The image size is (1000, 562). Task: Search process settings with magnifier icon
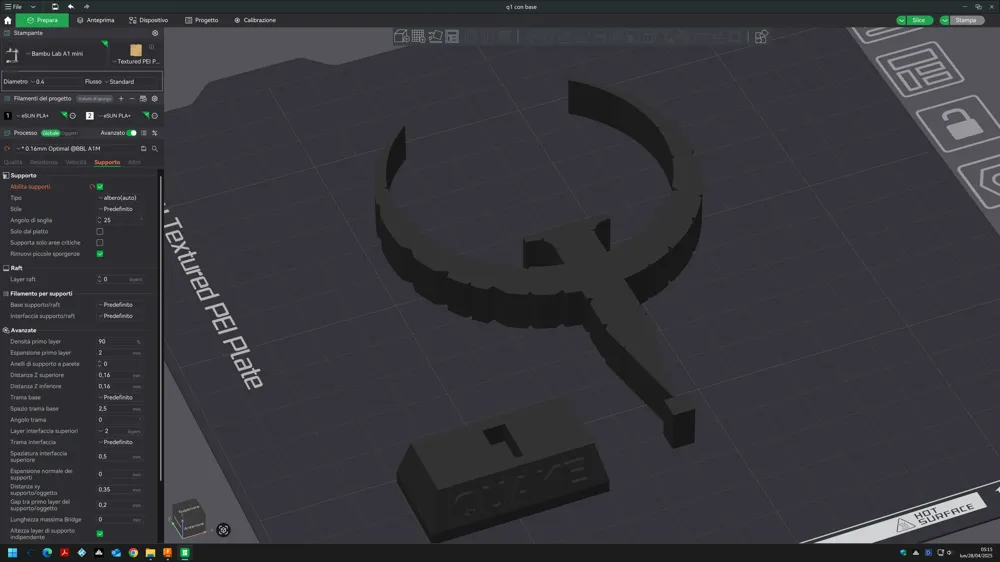click(x=154, y=149)
